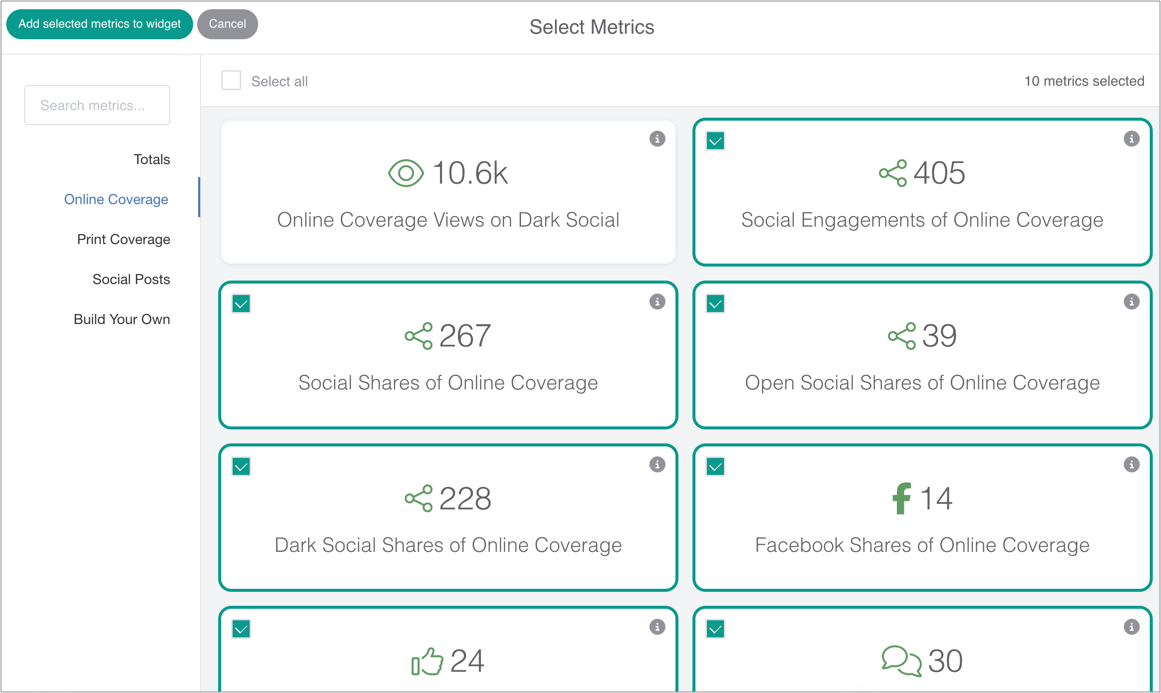The height and width of the screenshot is (693, 1161).
Task: Show info for Open Social Shares card
Action: coord(1131,302)
